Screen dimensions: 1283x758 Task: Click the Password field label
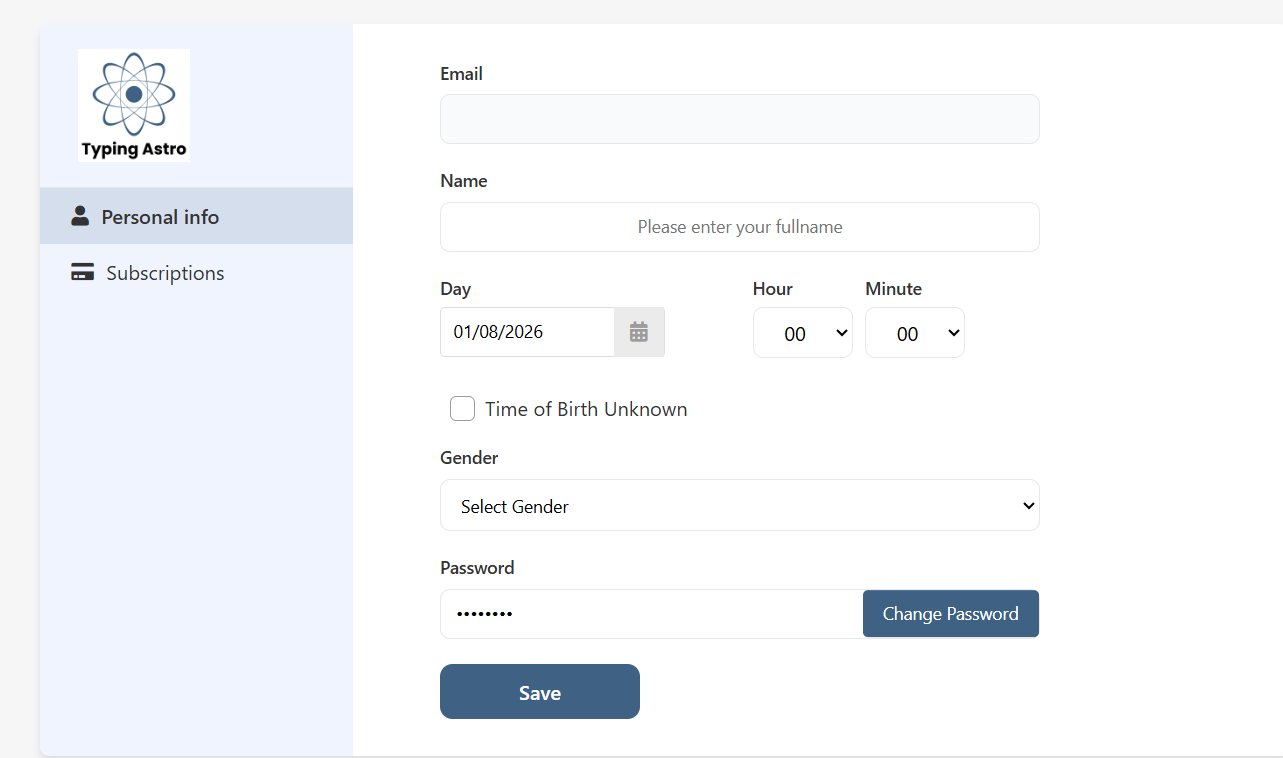(477, 568)
